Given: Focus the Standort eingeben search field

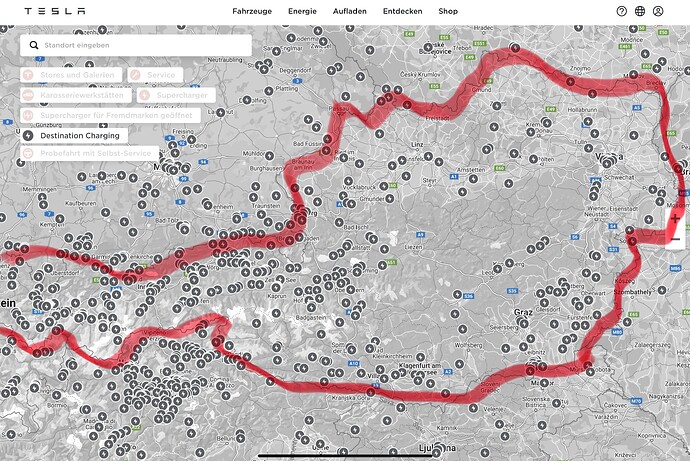Looking at the screenshot, I should pyautogui.click(x=136, y=45).
